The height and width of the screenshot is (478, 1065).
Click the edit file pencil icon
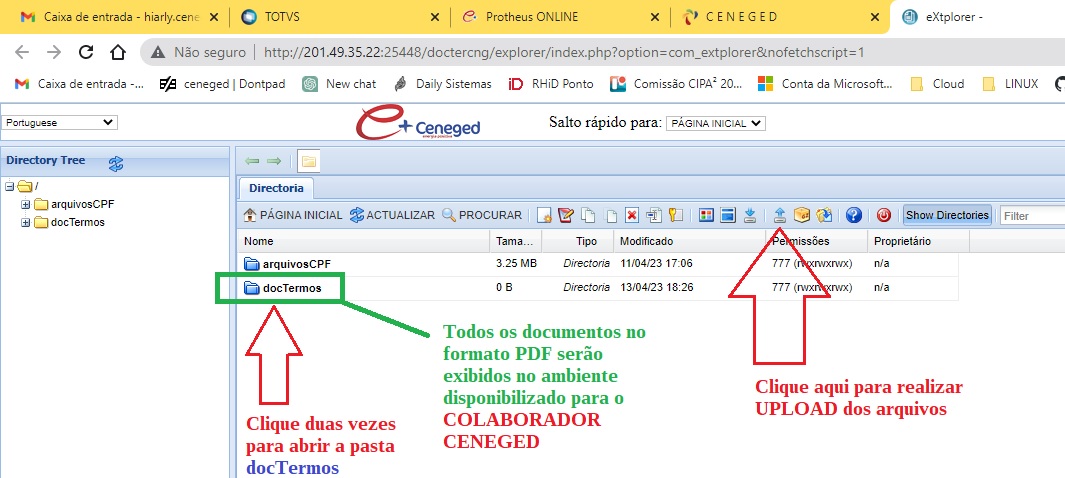pos(566,215)
